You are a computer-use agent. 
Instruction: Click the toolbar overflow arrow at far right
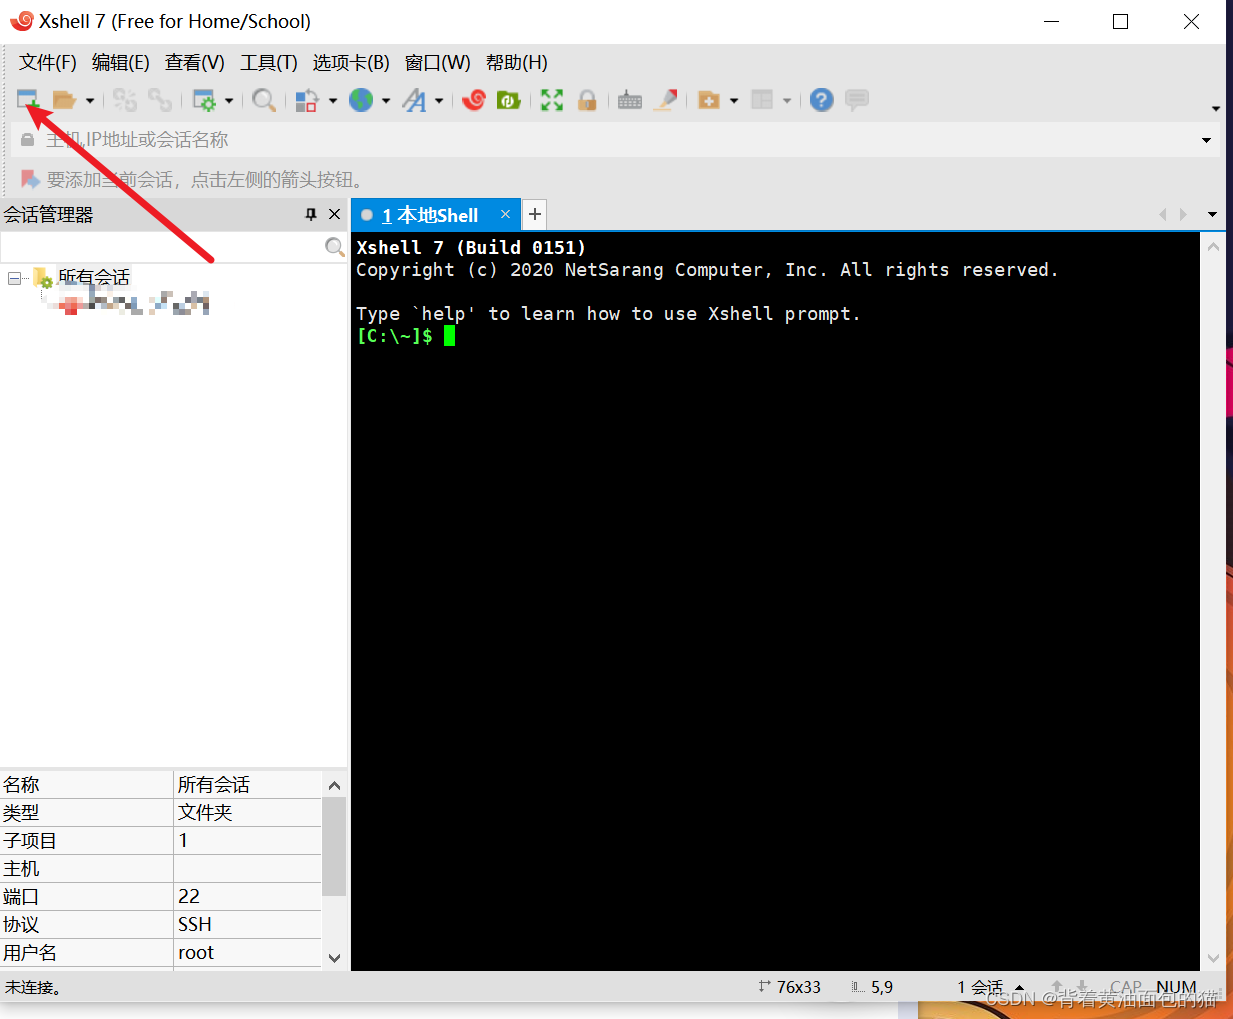pos(1216,108)
